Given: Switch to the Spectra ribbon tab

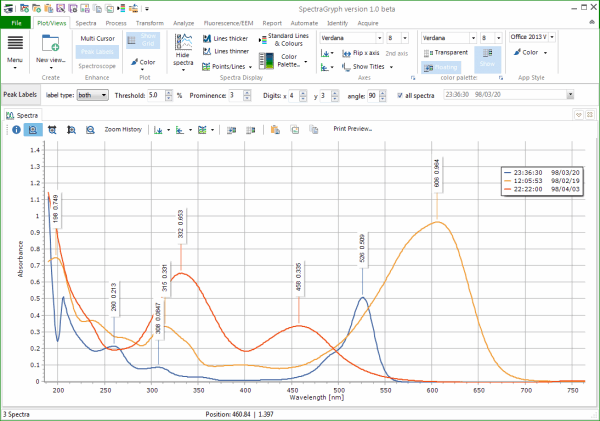Looking at the screenshot, I should (86, 23).
